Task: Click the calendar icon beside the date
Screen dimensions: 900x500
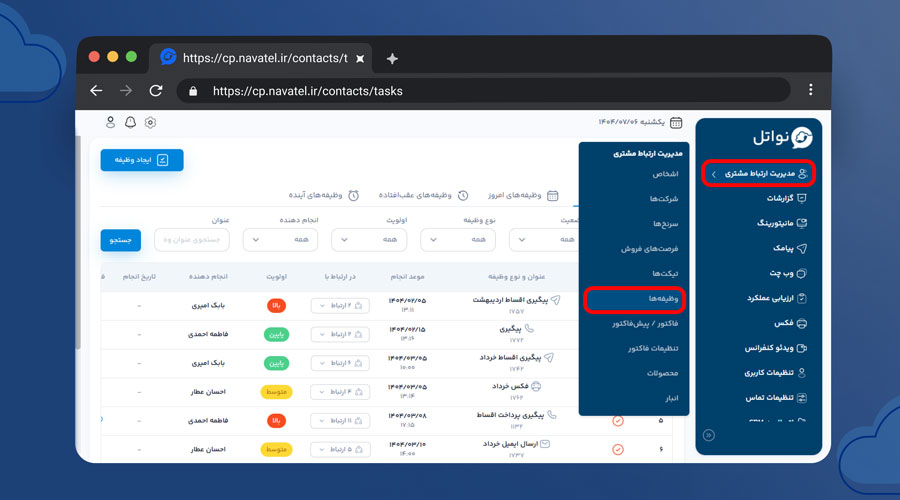Action: click(x=676, y=122)
